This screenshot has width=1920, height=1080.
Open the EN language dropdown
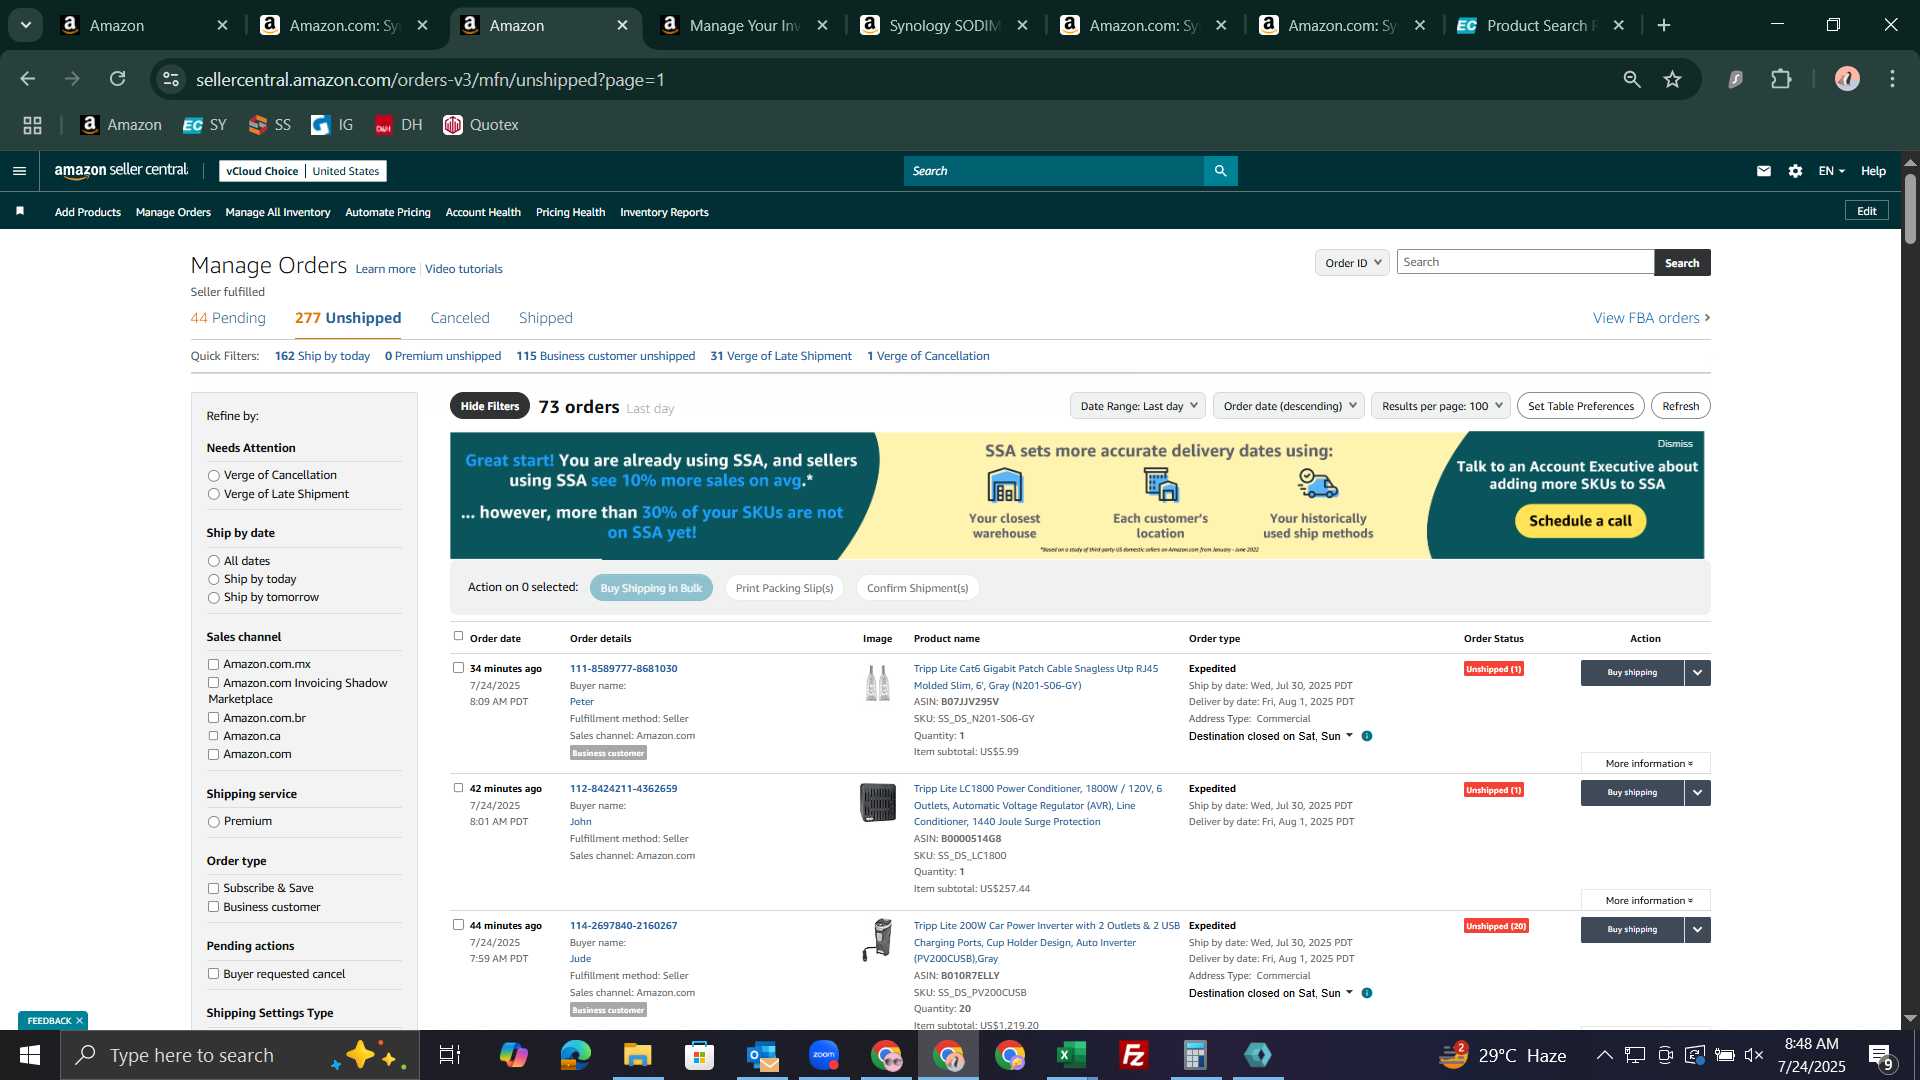pos(1831,171)
